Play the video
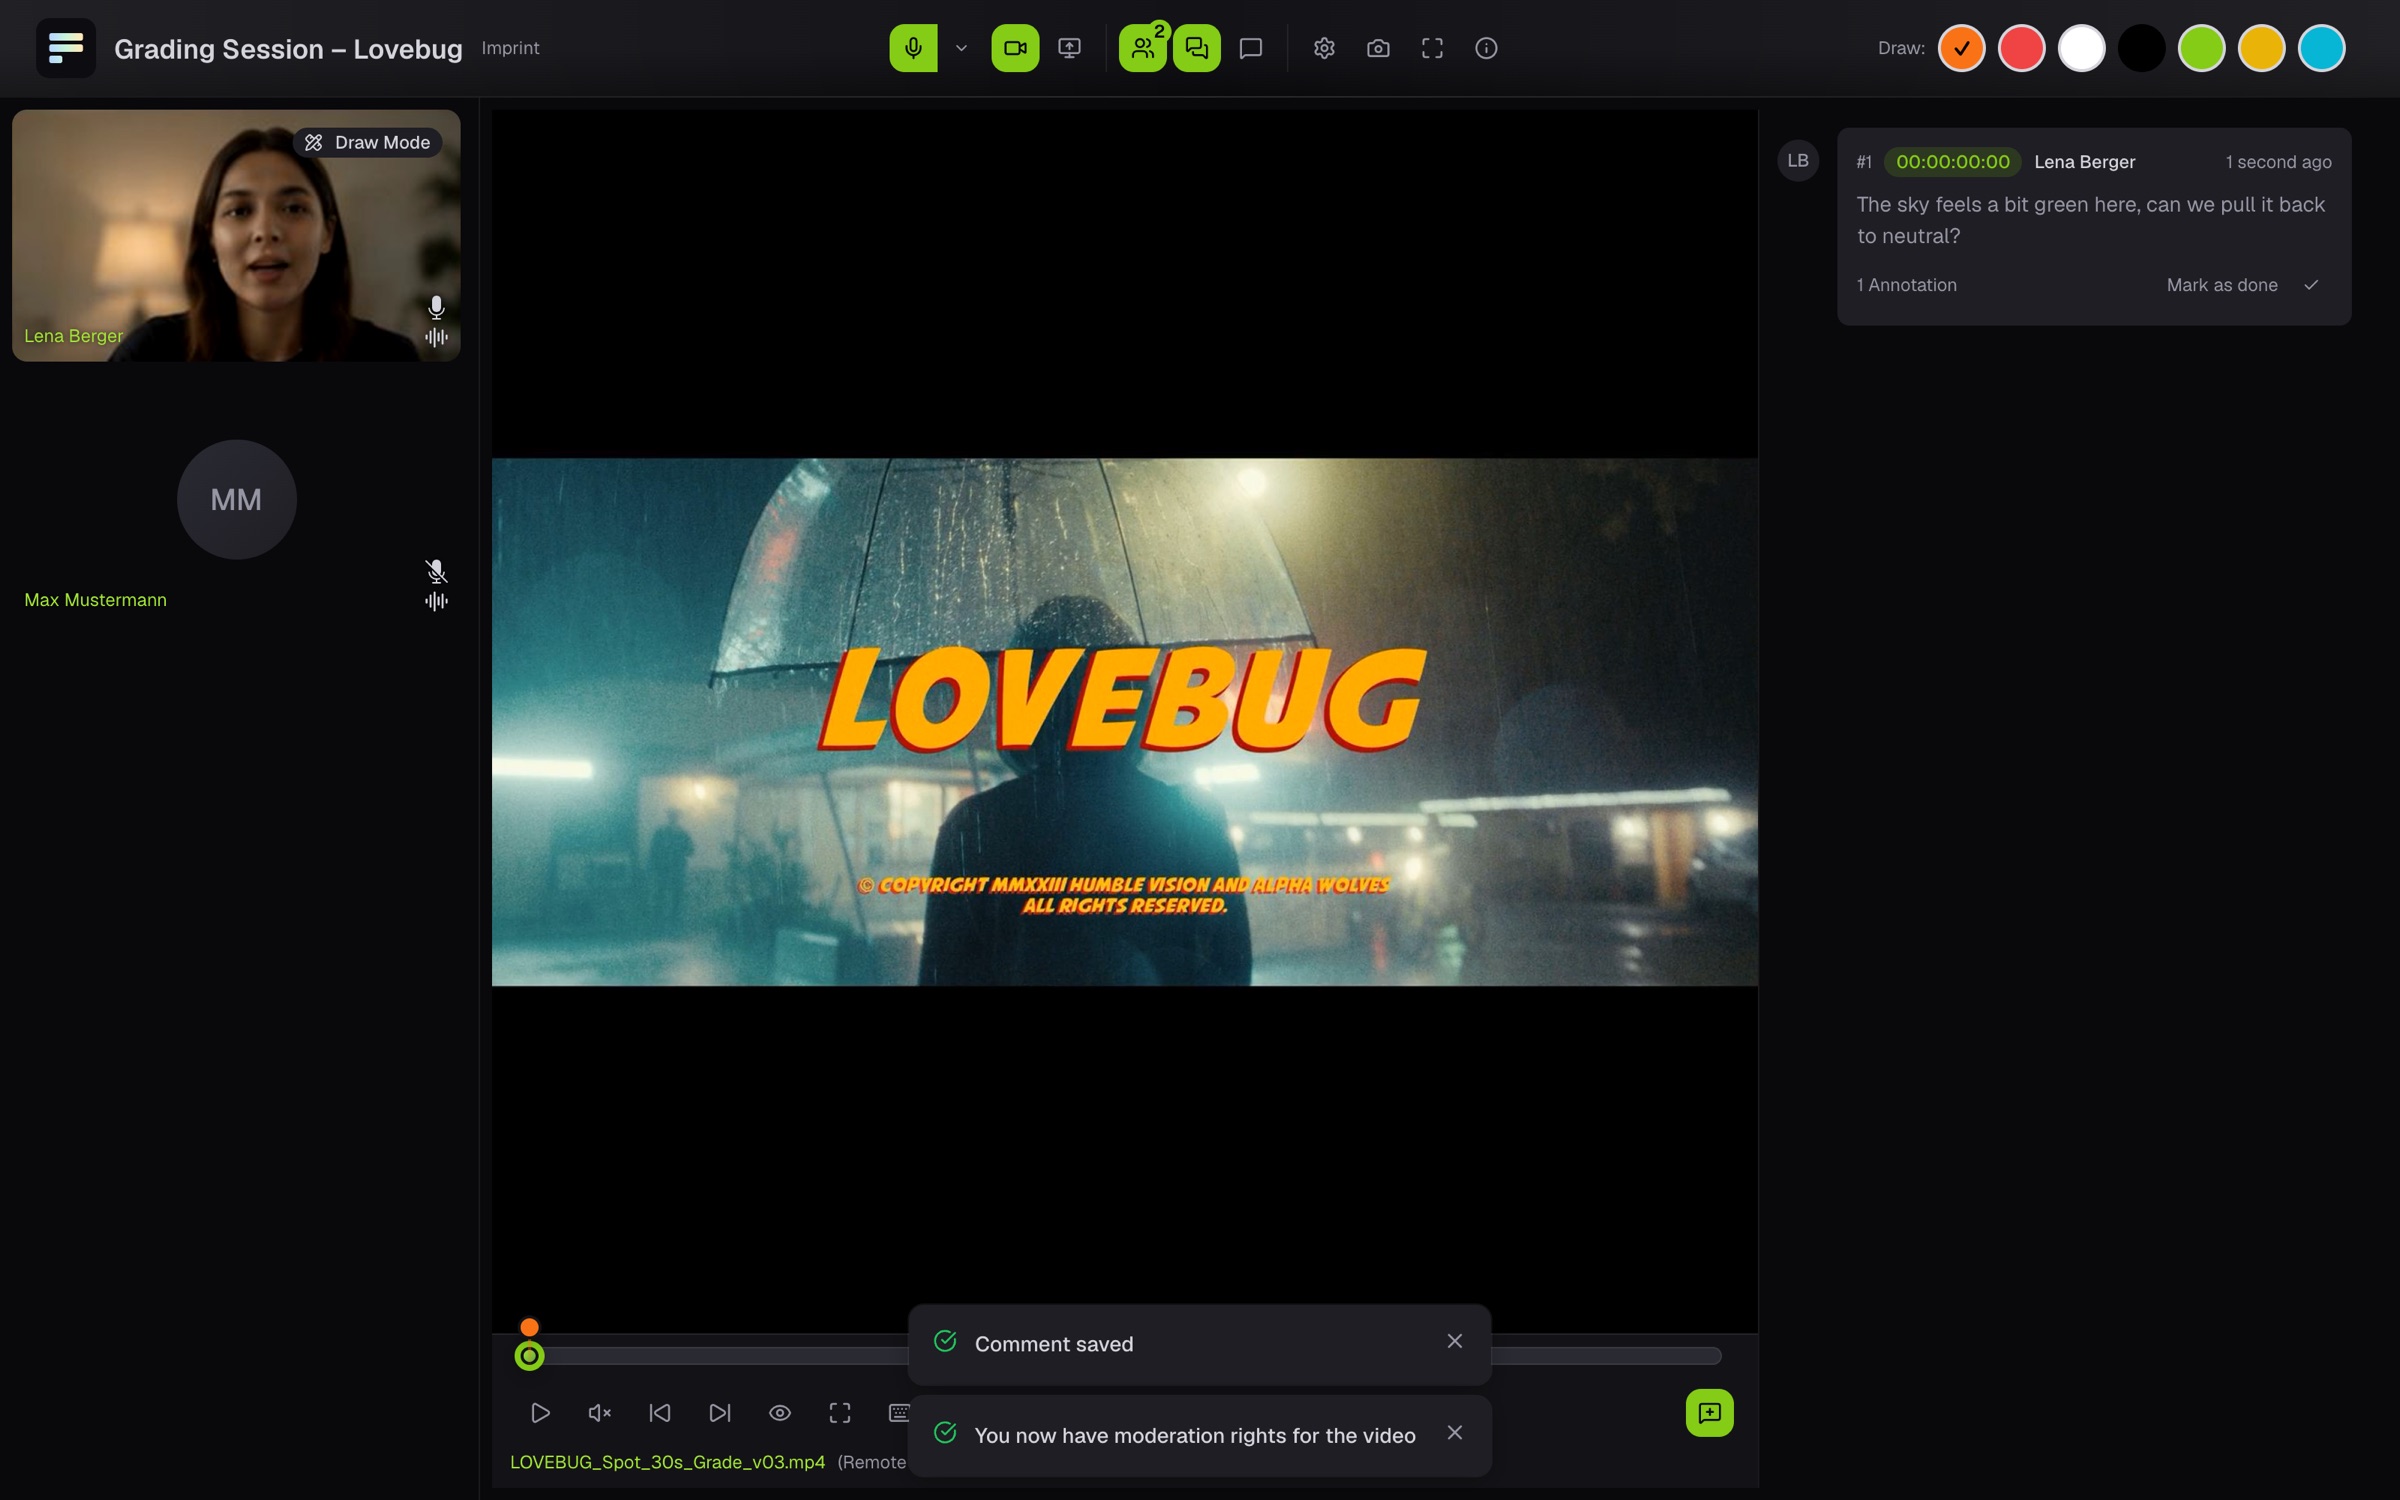This screenshot has width=2400, height=1500. tap(540, 1413)
